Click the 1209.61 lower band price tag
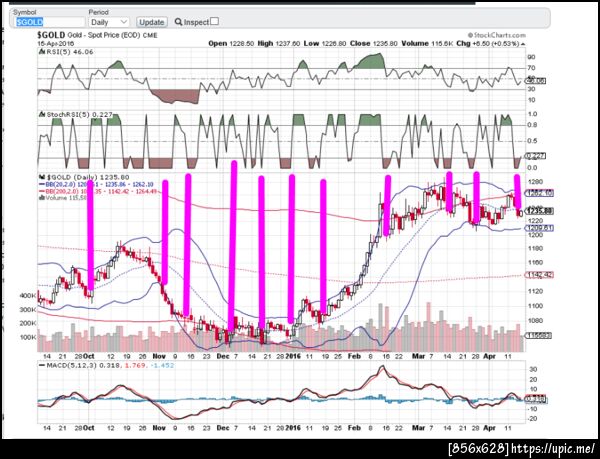 tap(539, 228)
